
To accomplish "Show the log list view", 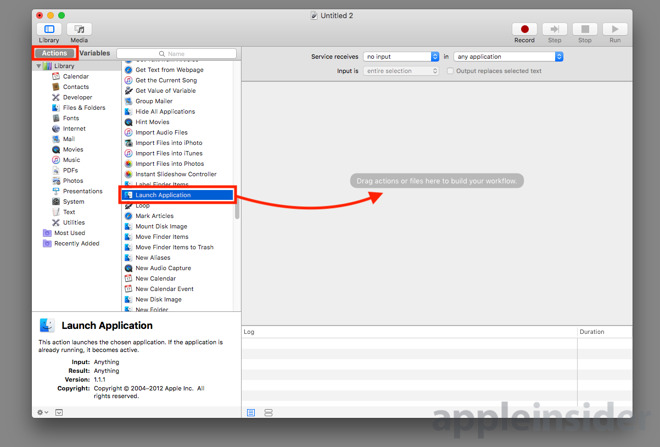I will pos(251,412).
